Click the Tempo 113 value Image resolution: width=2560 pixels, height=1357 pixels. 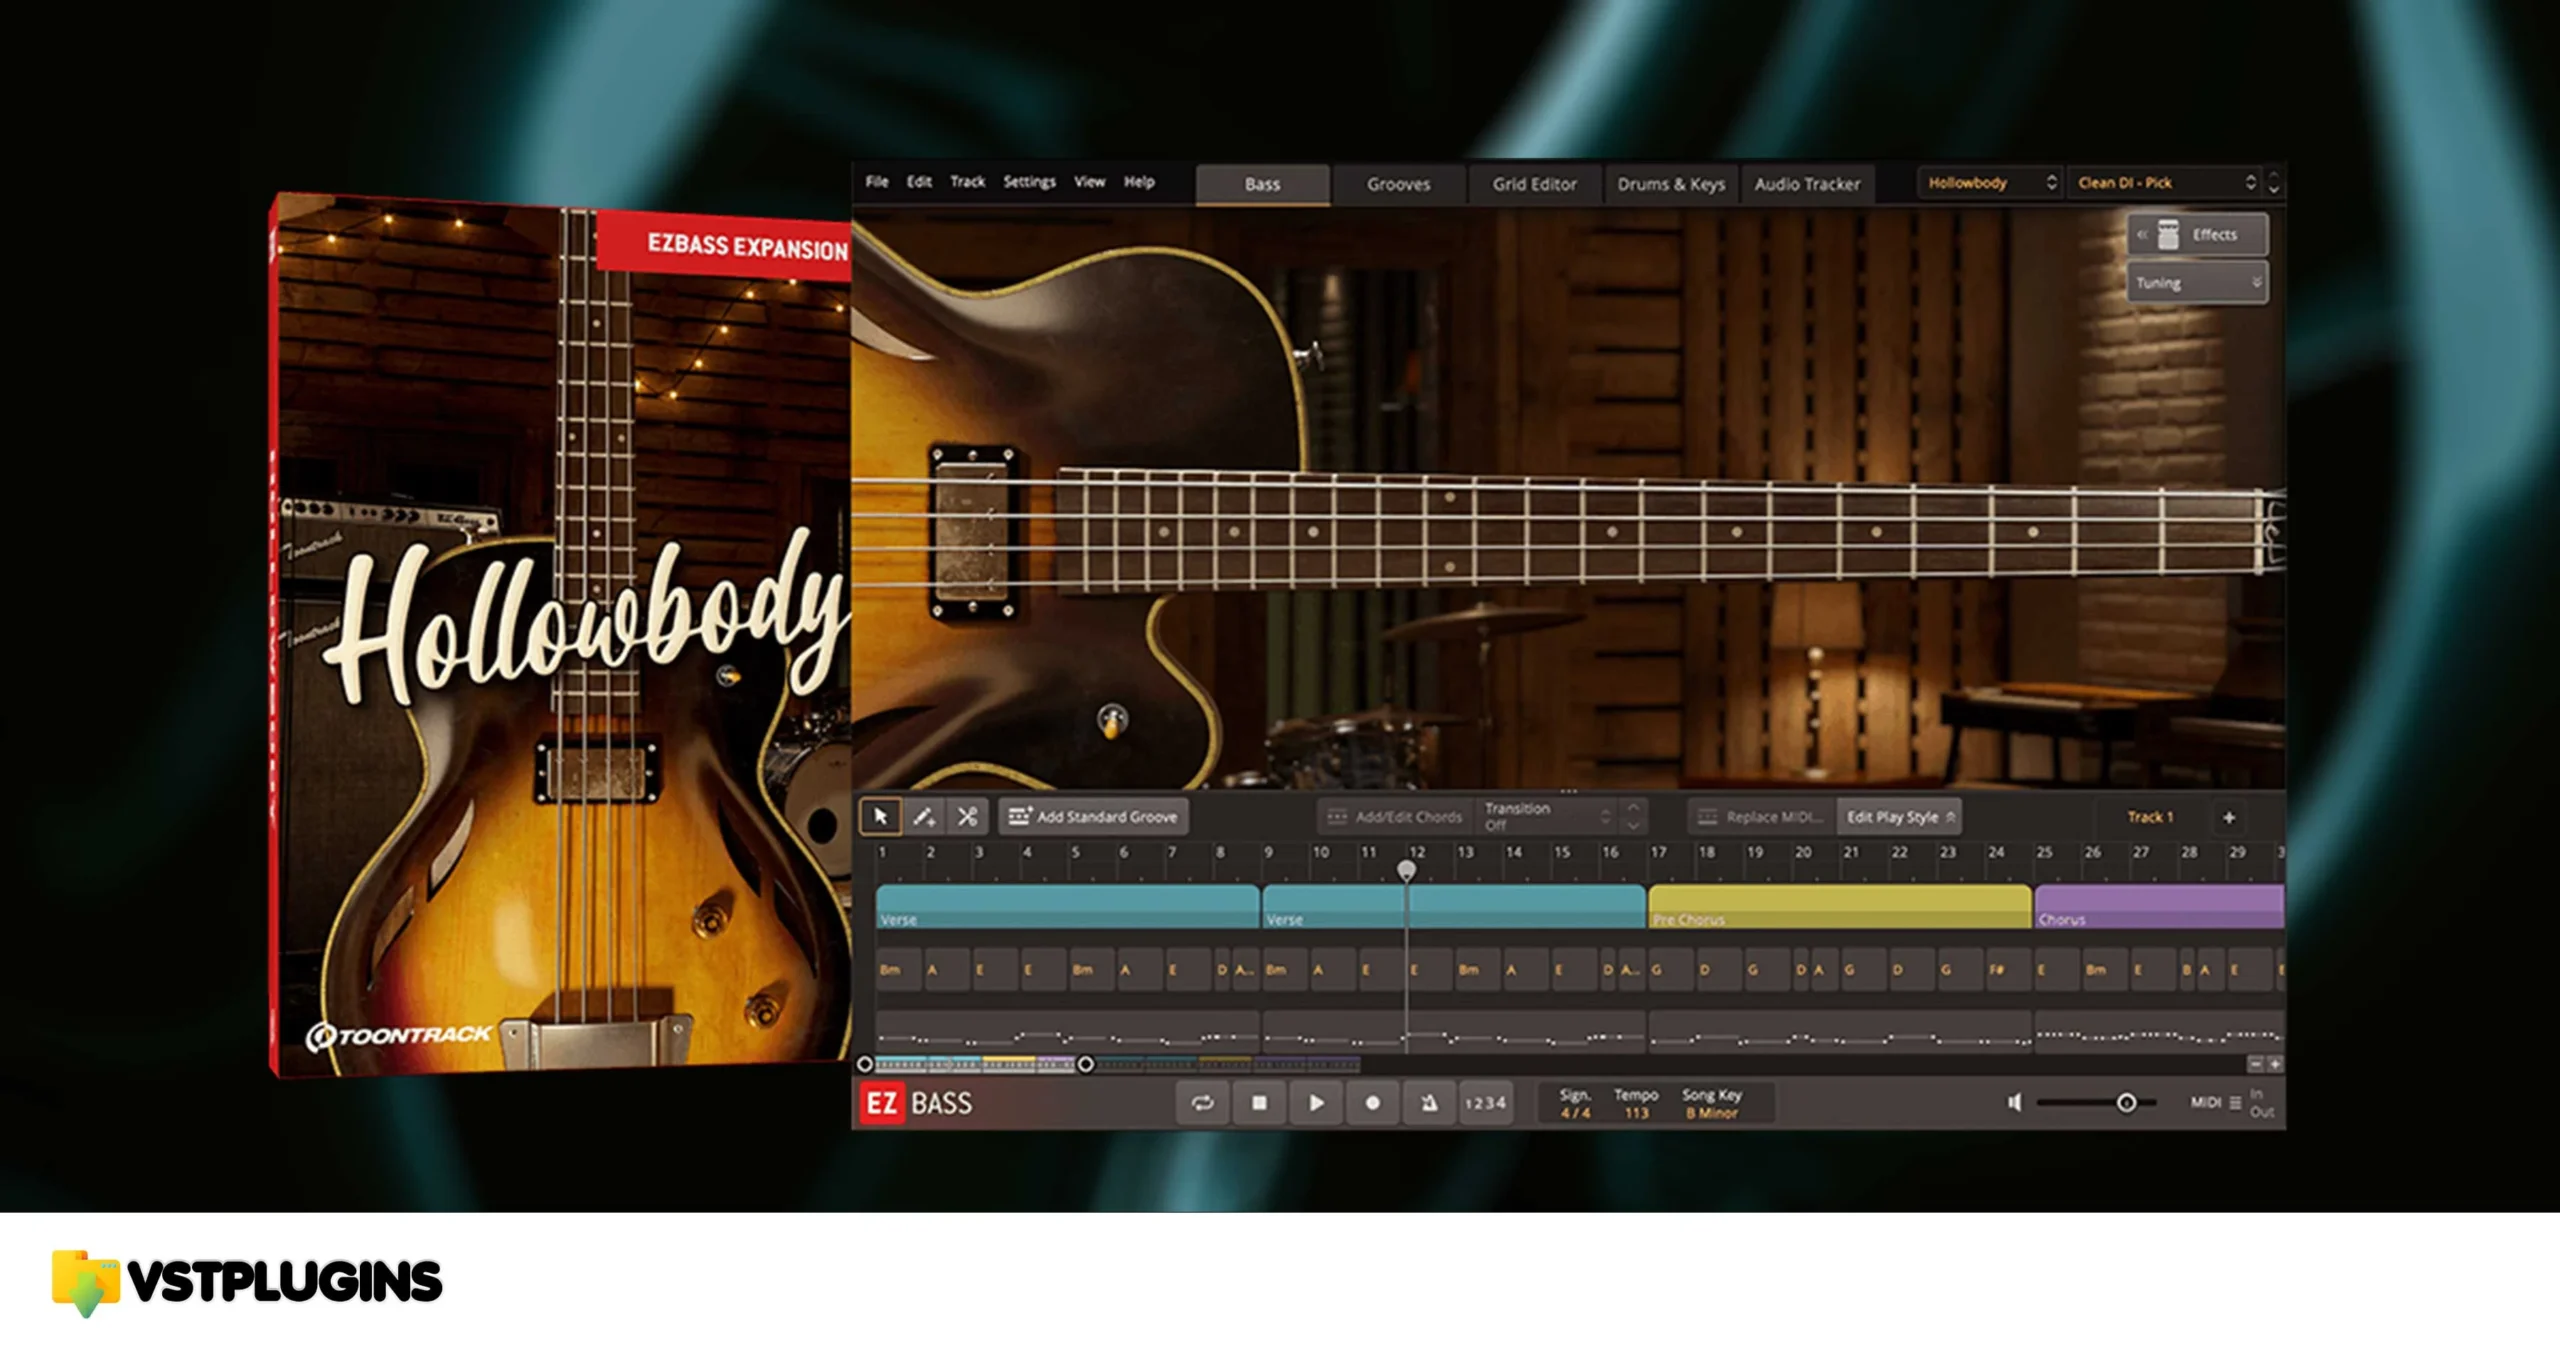[1636, 1113]
